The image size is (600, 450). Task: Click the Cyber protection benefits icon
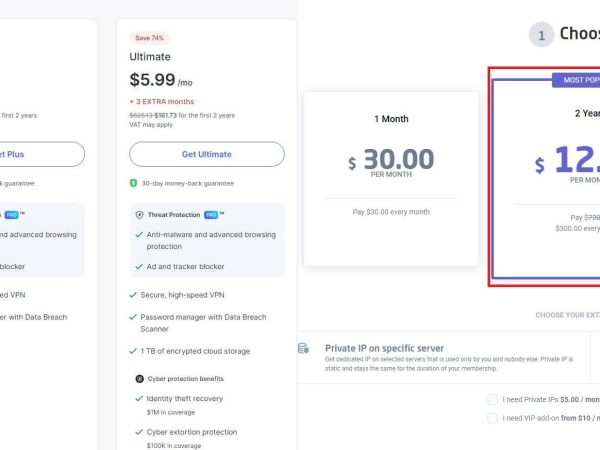139,379
